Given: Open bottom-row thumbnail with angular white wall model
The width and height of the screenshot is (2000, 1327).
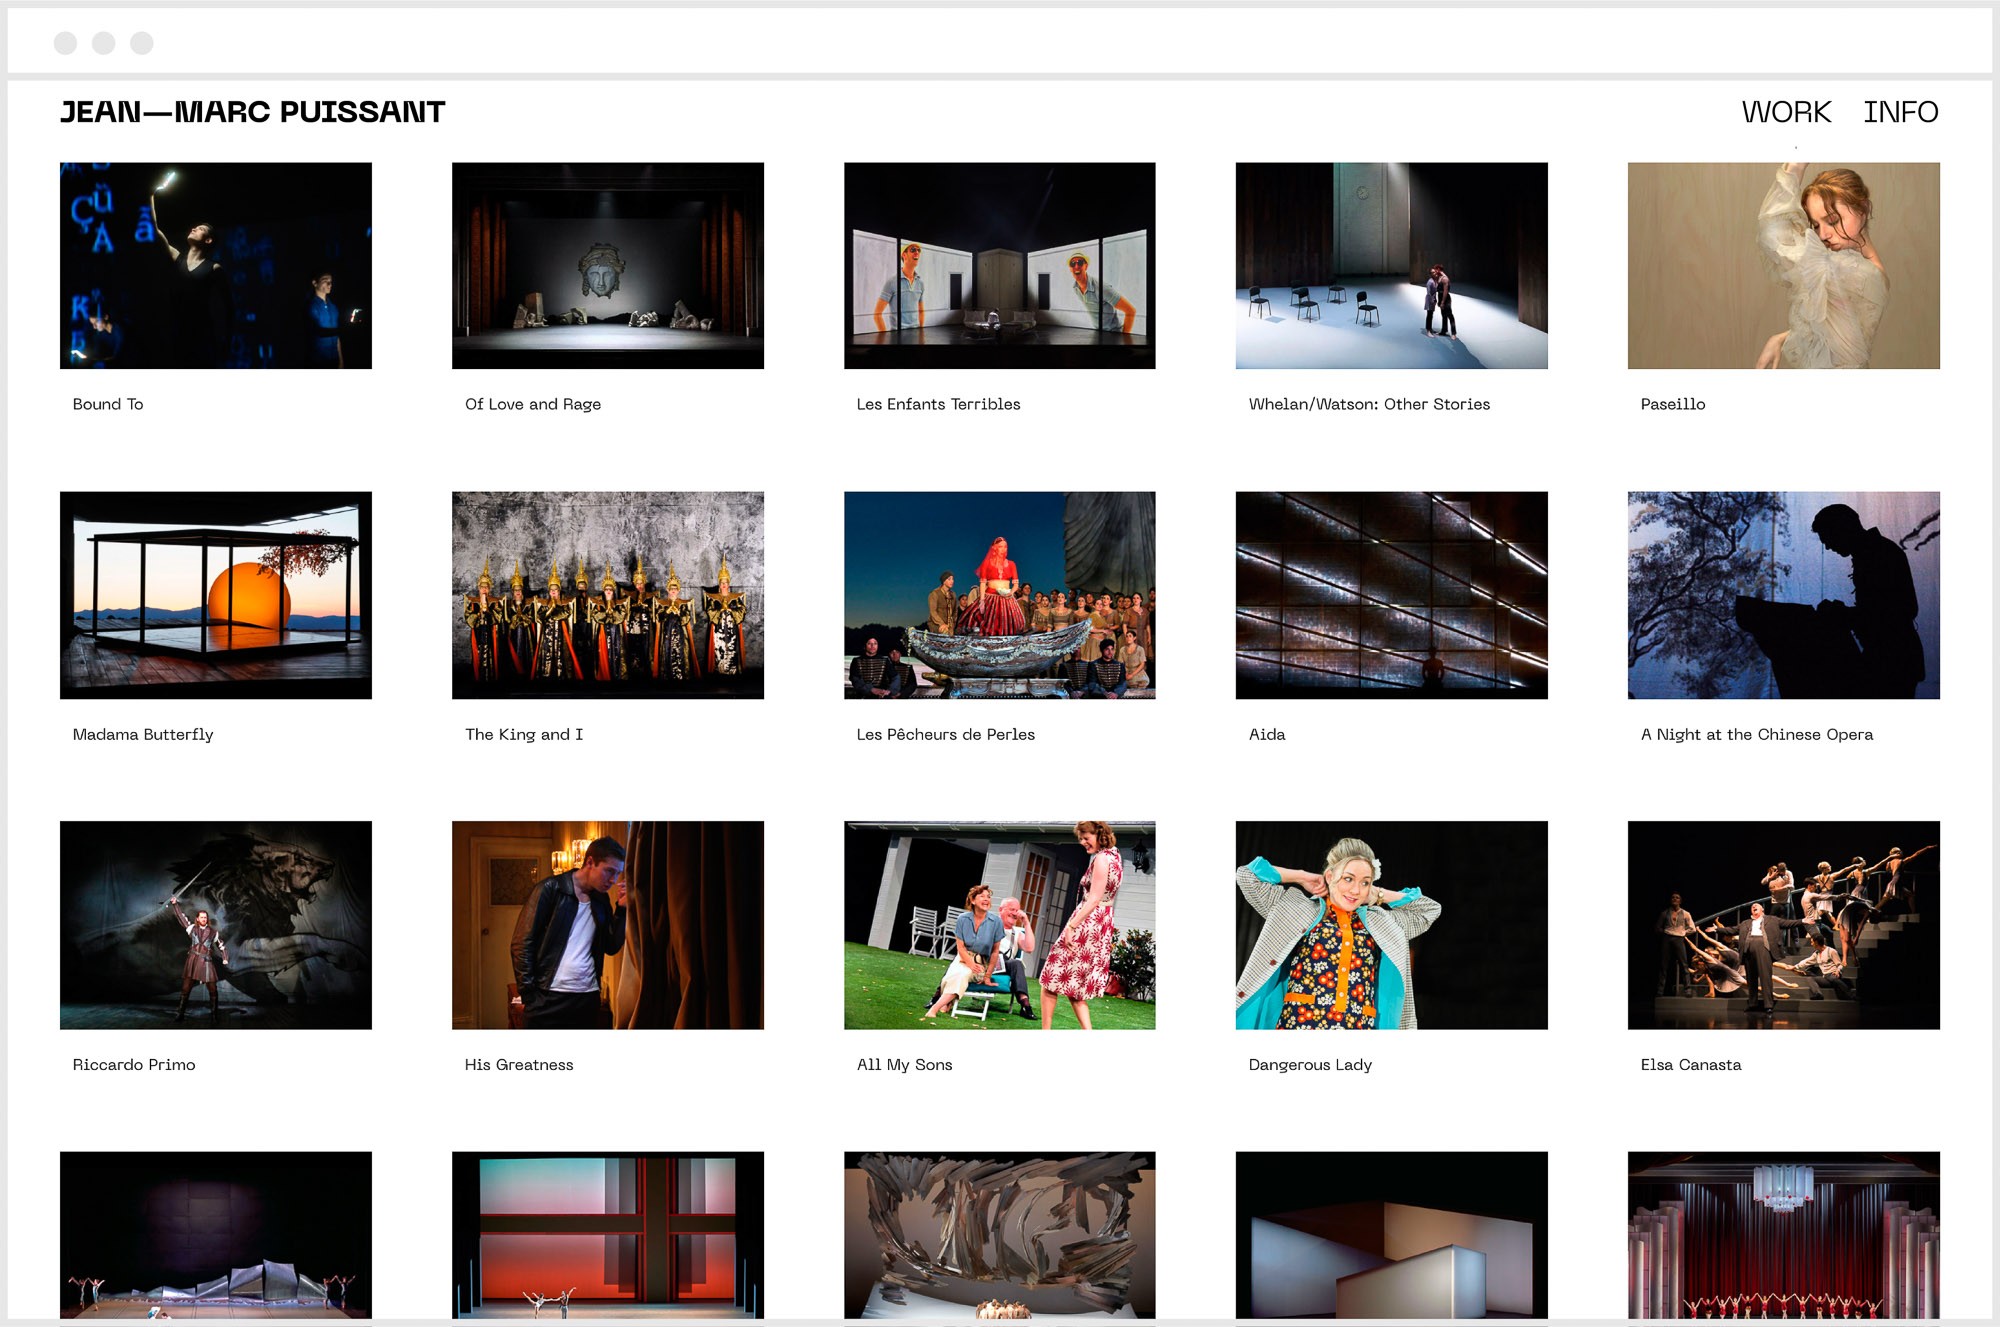Looking at the screenshot, I should (1392, 1235).
